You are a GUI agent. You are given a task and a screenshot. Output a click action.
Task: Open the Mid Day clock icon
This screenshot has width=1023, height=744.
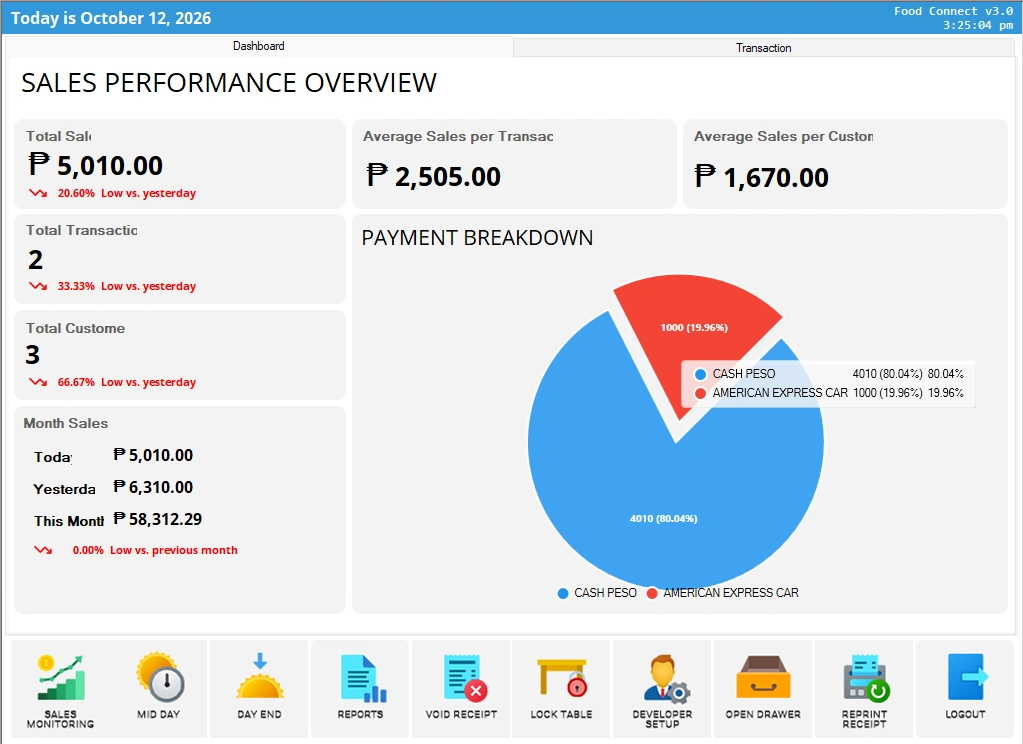click(159, 677)
